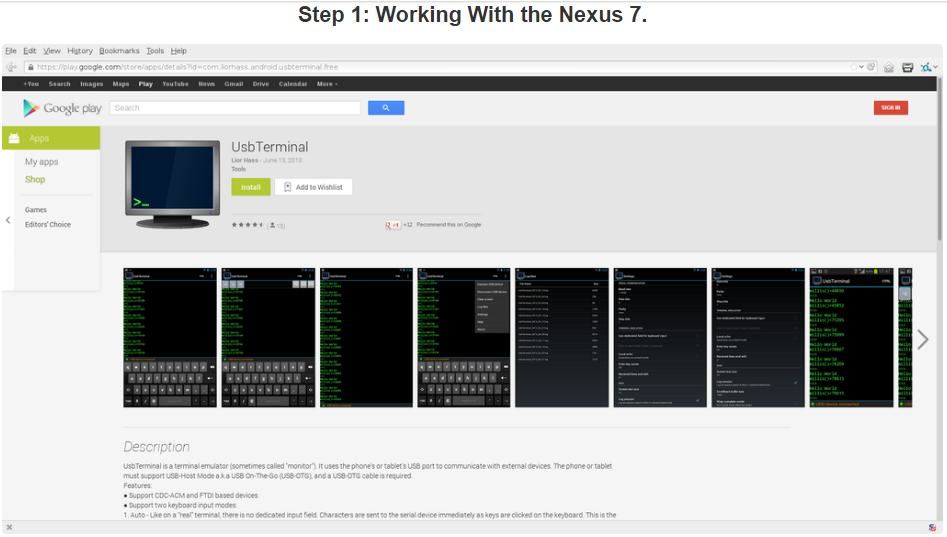The image size is (947, 537).
Task: Click the Android Apps icon
Action: (x=14, y=138)
